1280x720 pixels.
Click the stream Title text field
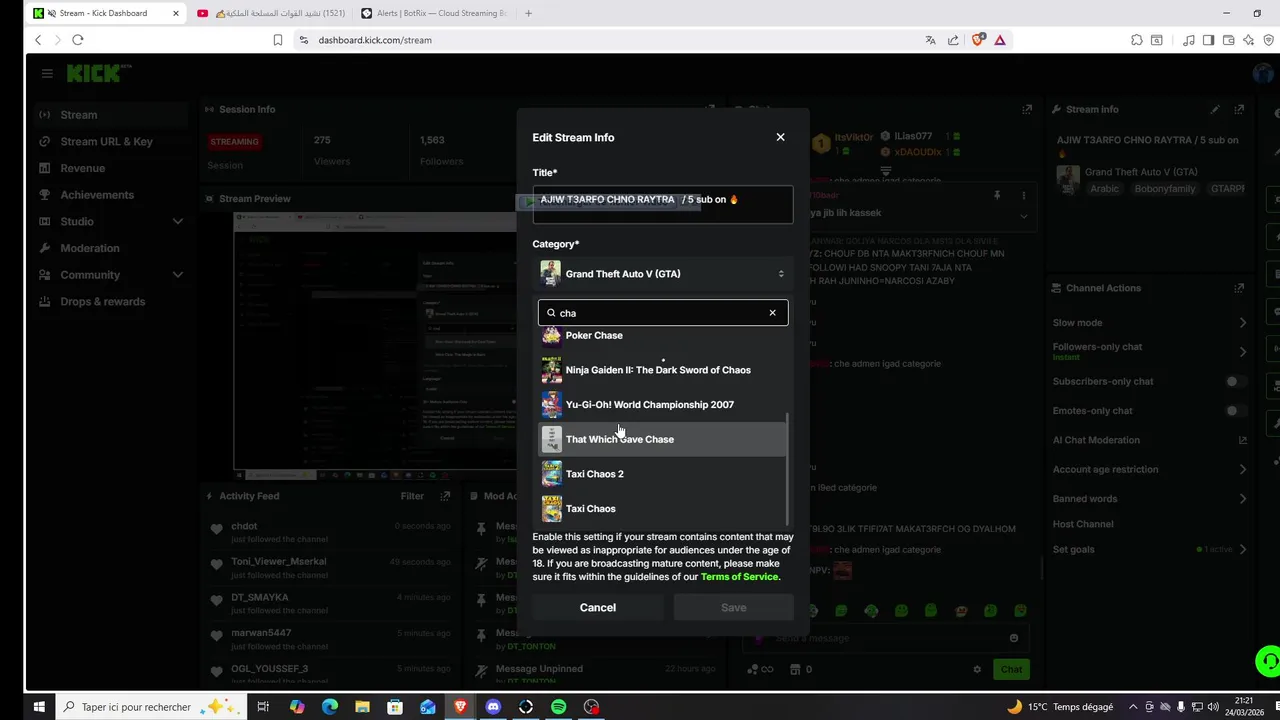pos(663,205)
